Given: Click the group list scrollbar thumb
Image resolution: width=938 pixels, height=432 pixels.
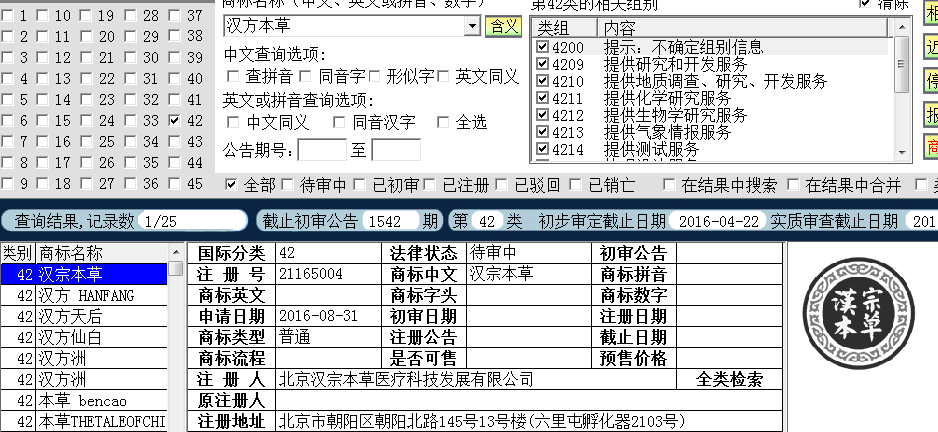Looking at the screenshot, I should (902, 64).
